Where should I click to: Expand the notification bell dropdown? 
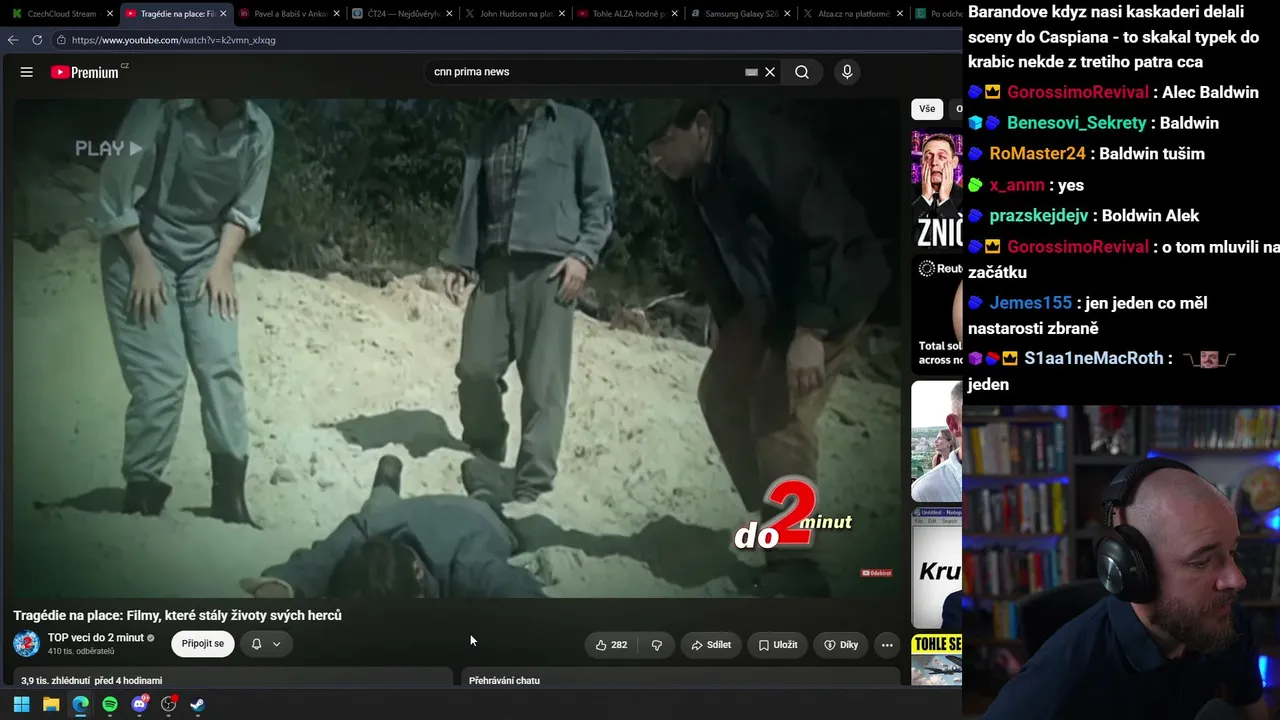coord(266,644)
